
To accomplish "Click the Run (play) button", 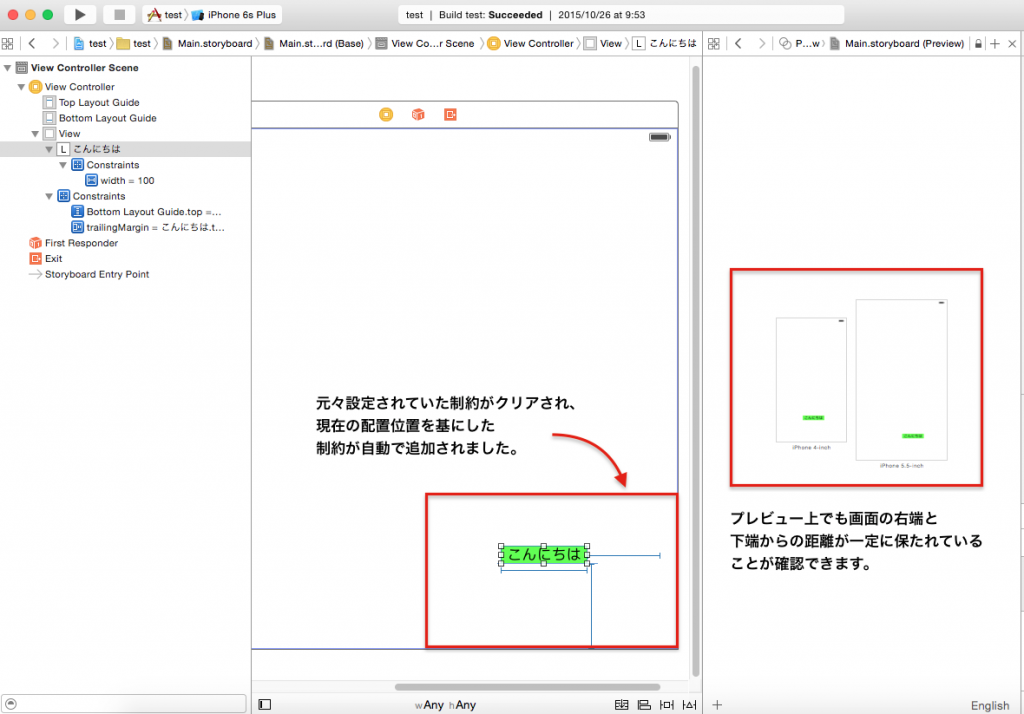I will (x=79, y=15).
